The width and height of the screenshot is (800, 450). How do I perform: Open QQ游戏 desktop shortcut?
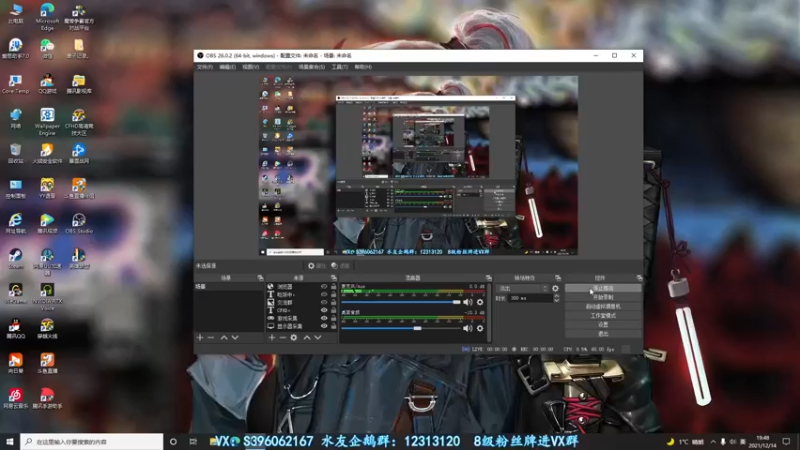click(47, 84)
